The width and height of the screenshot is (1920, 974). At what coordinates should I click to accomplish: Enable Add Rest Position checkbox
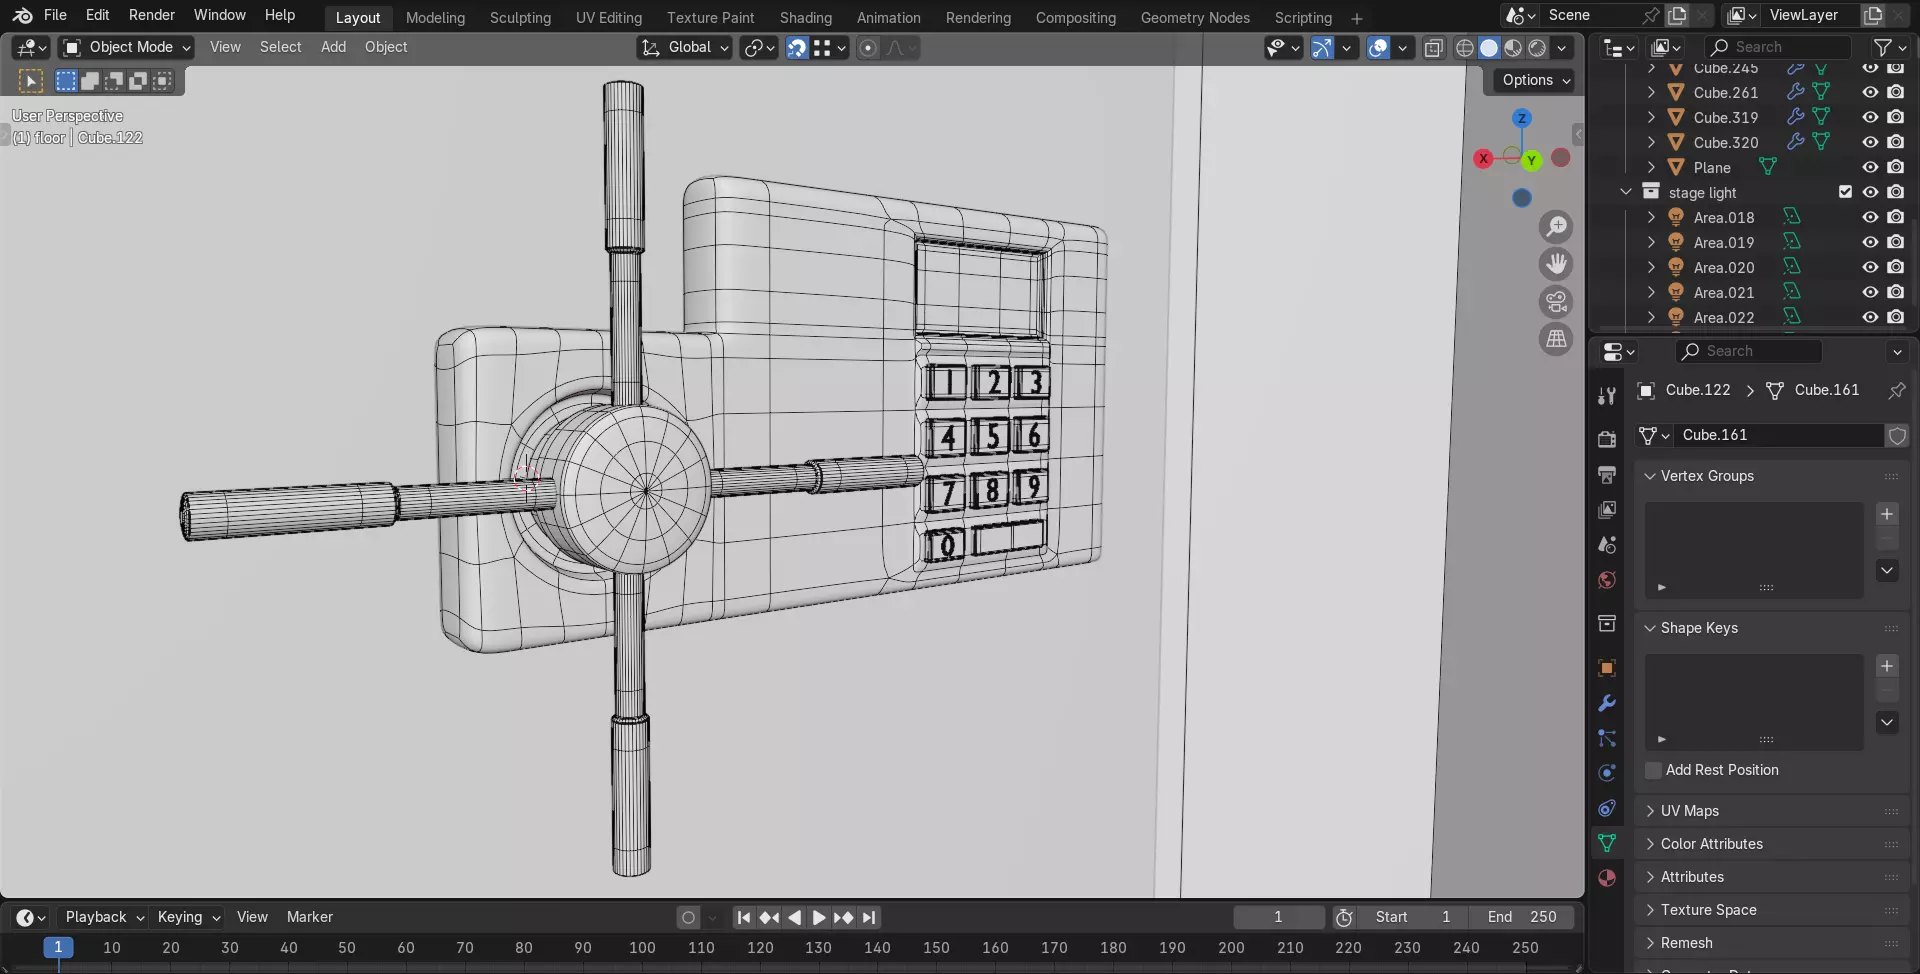(1653, 770)
